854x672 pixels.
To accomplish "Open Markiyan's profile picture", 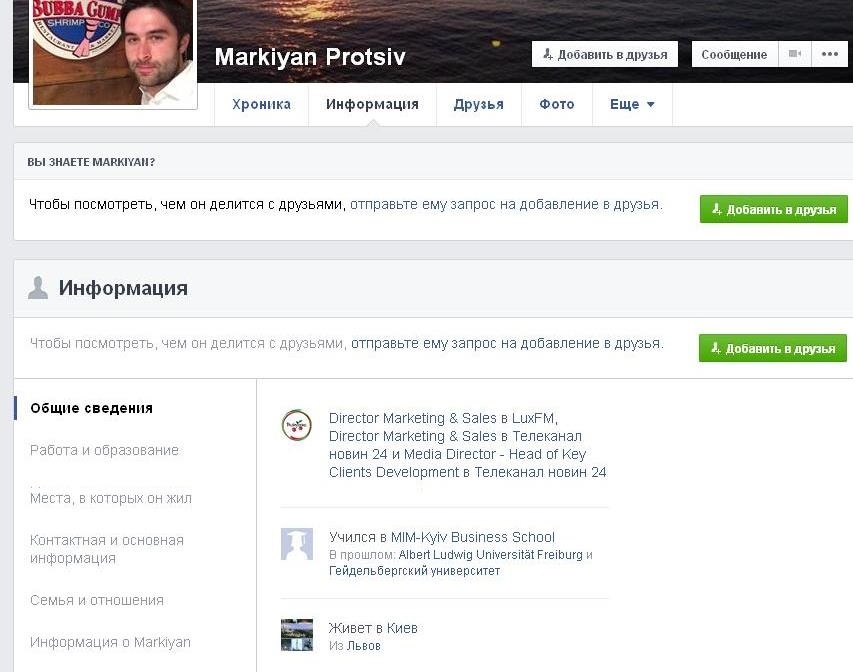I will click(x=113, y=53).
